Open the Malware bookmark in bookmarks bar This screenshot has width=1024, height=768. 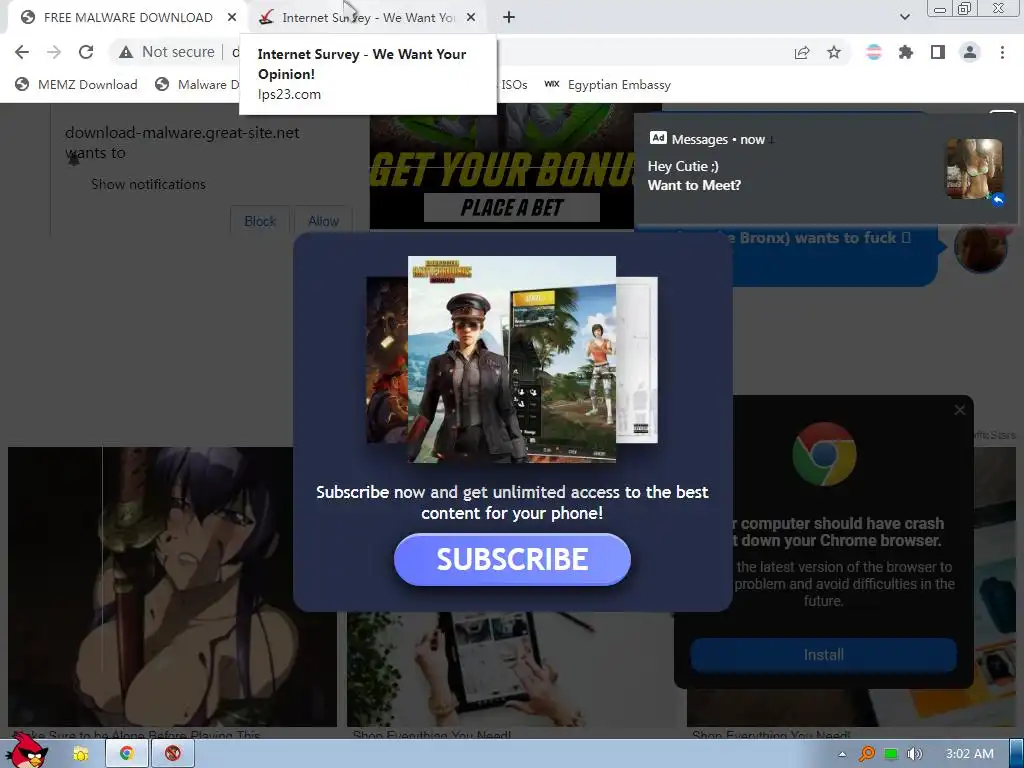pyautogui.click(x=197, y=84)
